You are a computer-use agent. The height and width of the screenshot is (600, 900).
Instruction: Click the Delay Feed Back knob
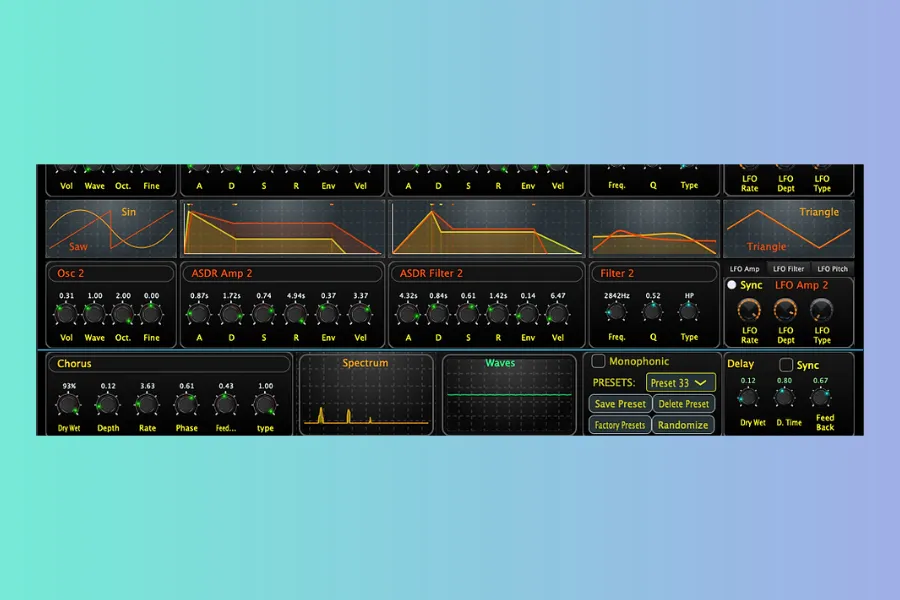pos(825,397)
